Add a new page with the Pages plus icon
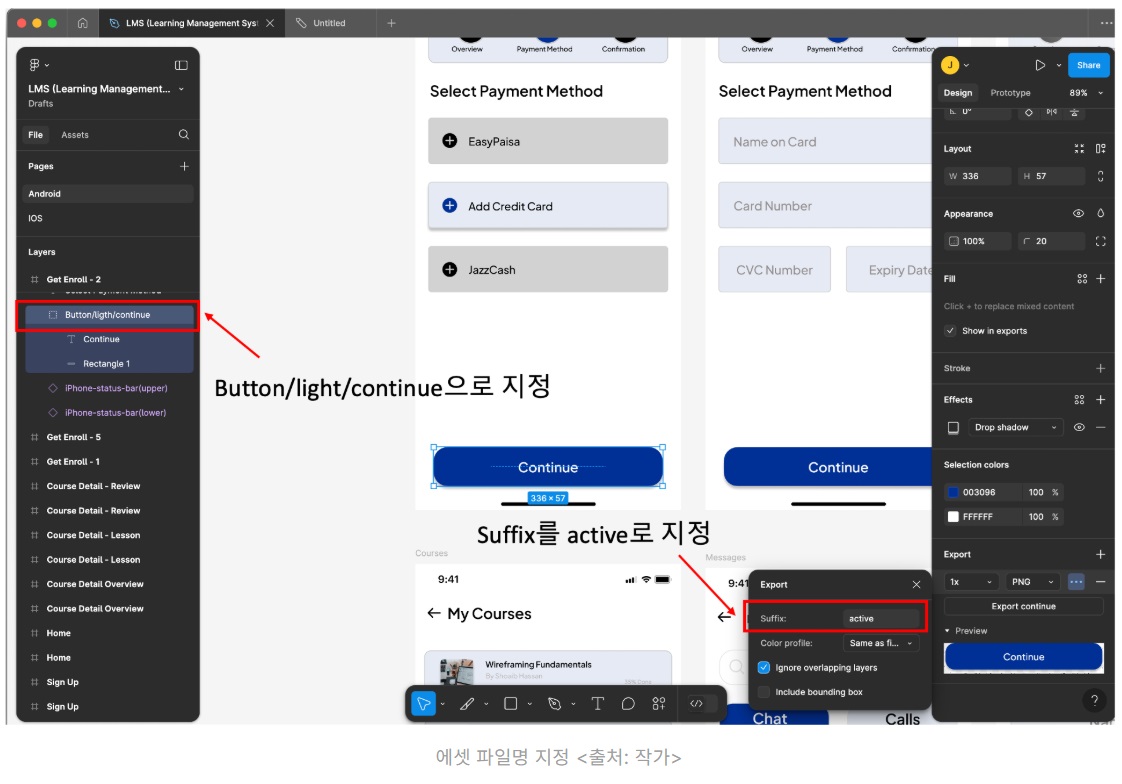This screenshot has width=1122, height=784. 184,166
